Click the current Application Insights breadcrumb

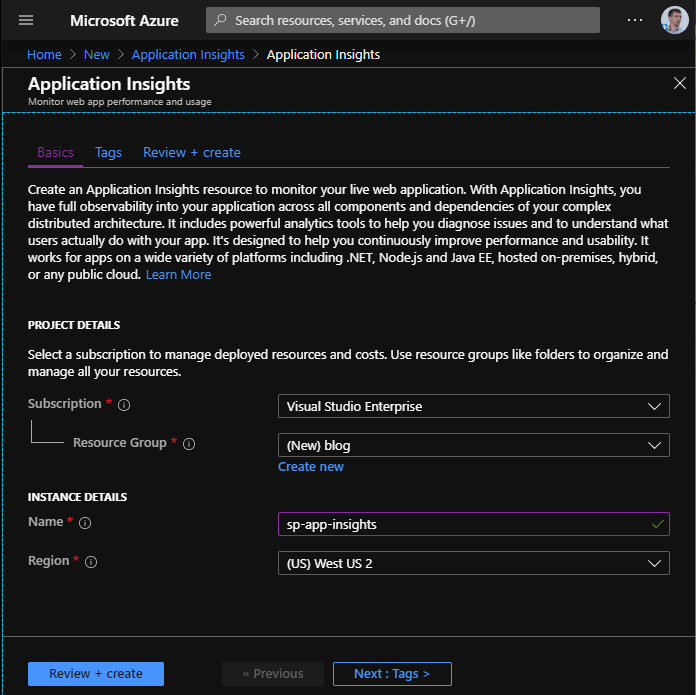(323, 55)
